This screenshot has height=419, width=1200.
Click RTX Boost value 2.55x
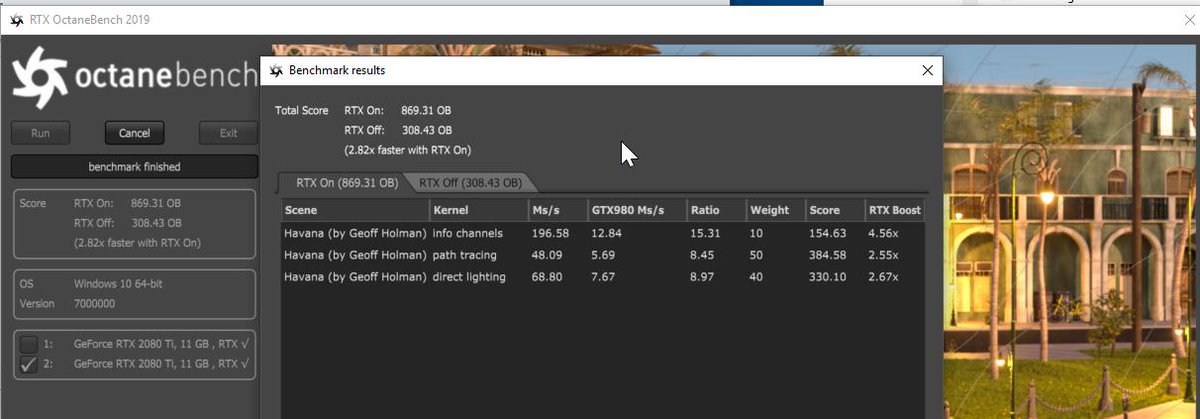(885, 255)
